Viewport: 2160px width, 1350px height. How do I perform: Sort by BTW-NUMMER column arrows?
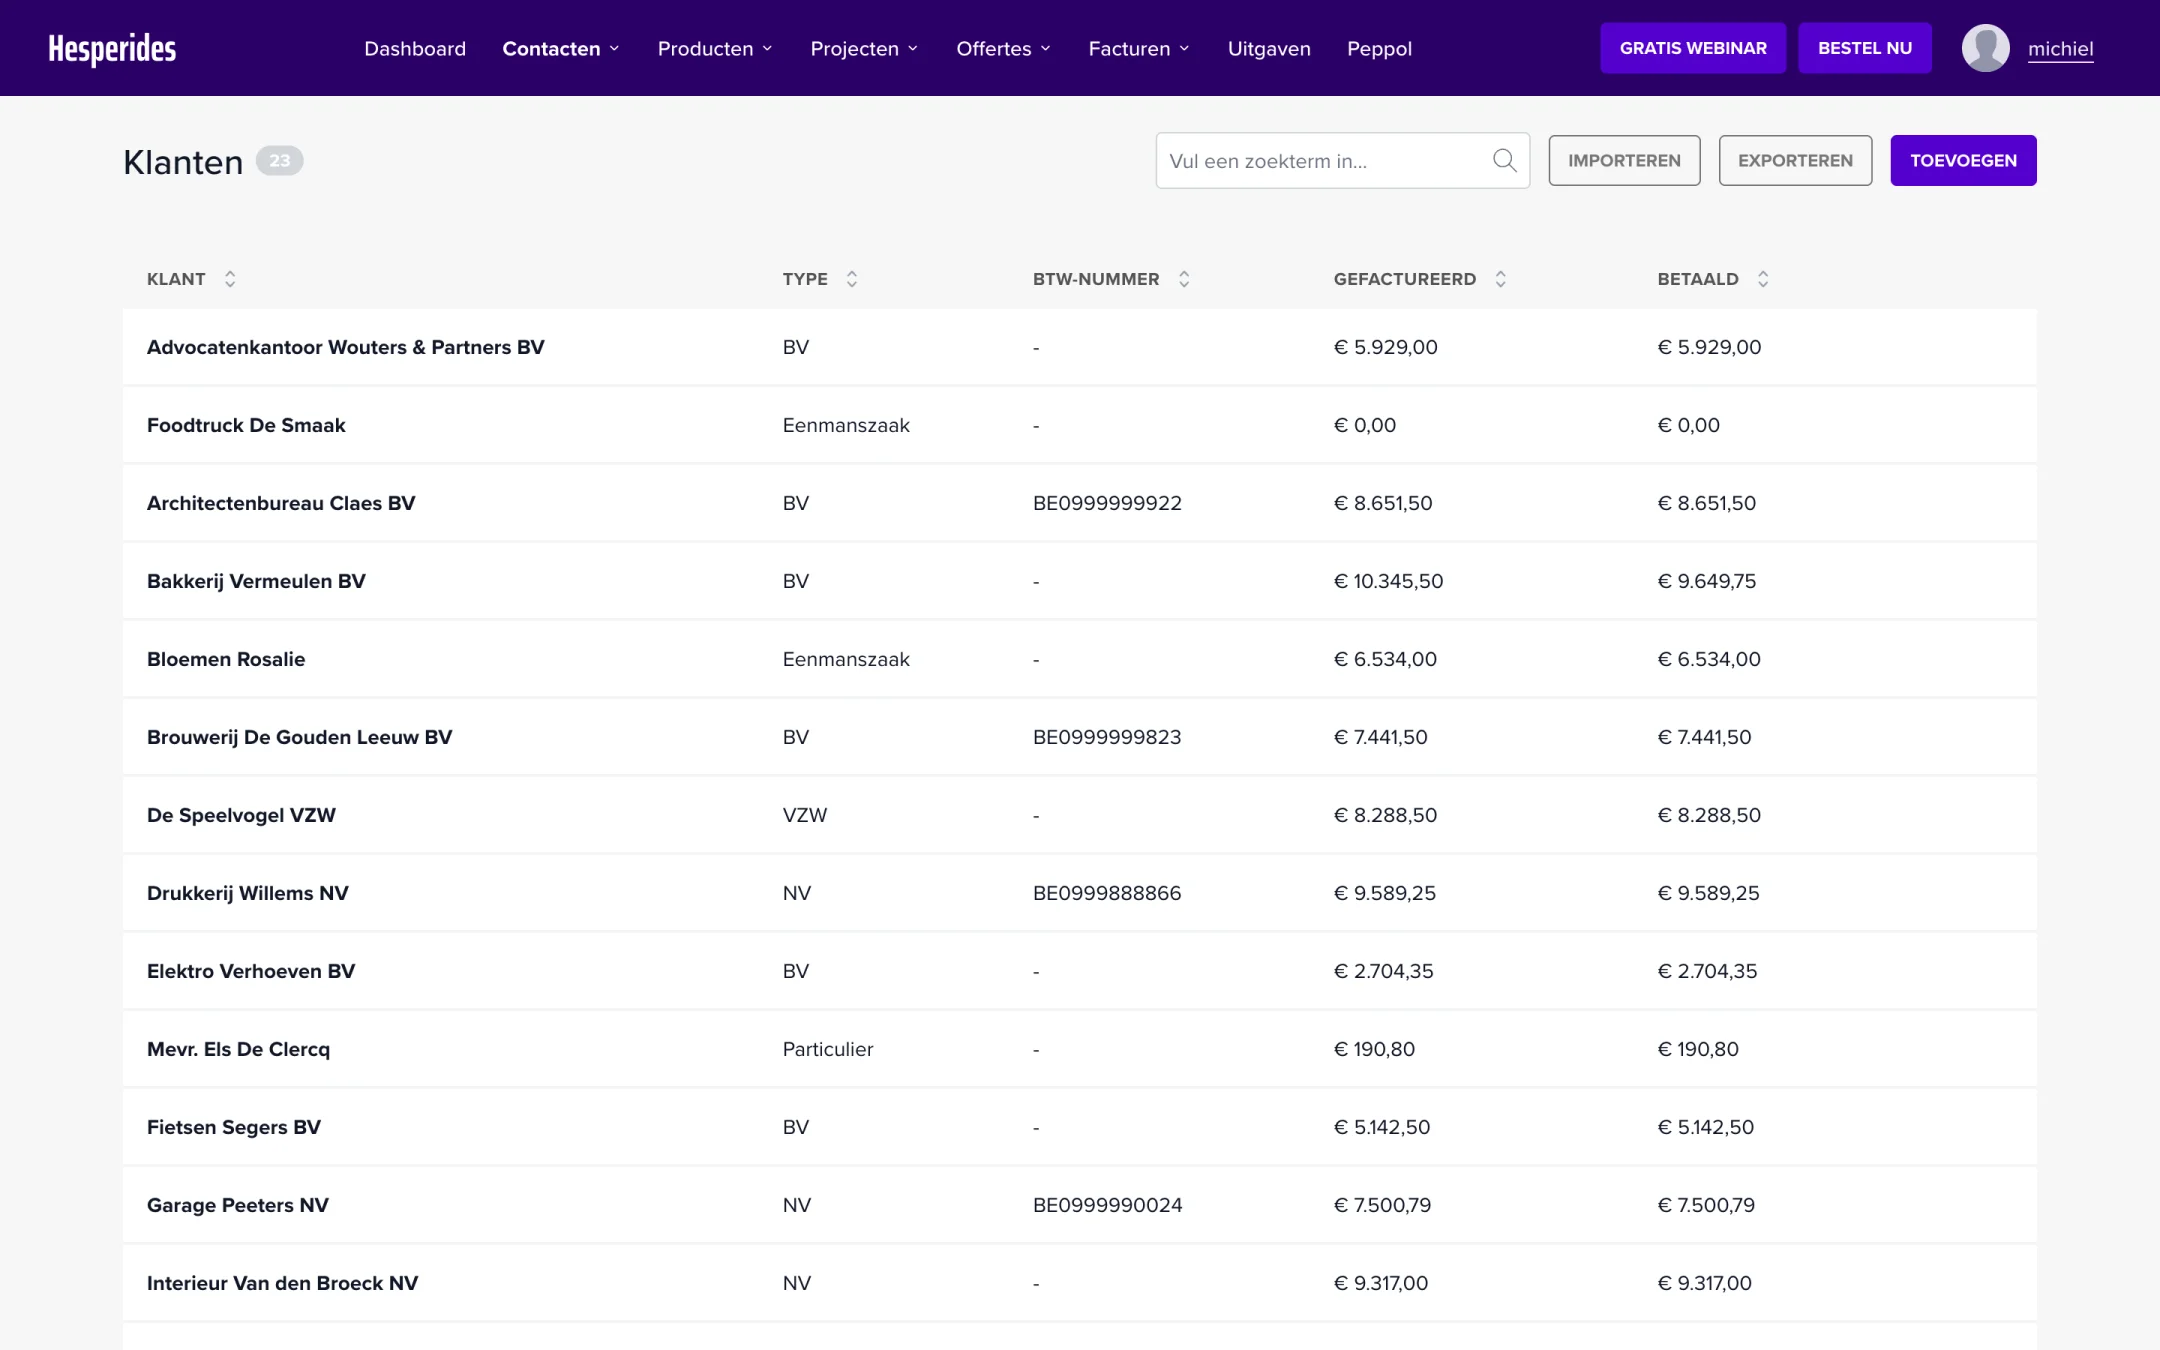pyautogui.click(x=1184, y=279)
